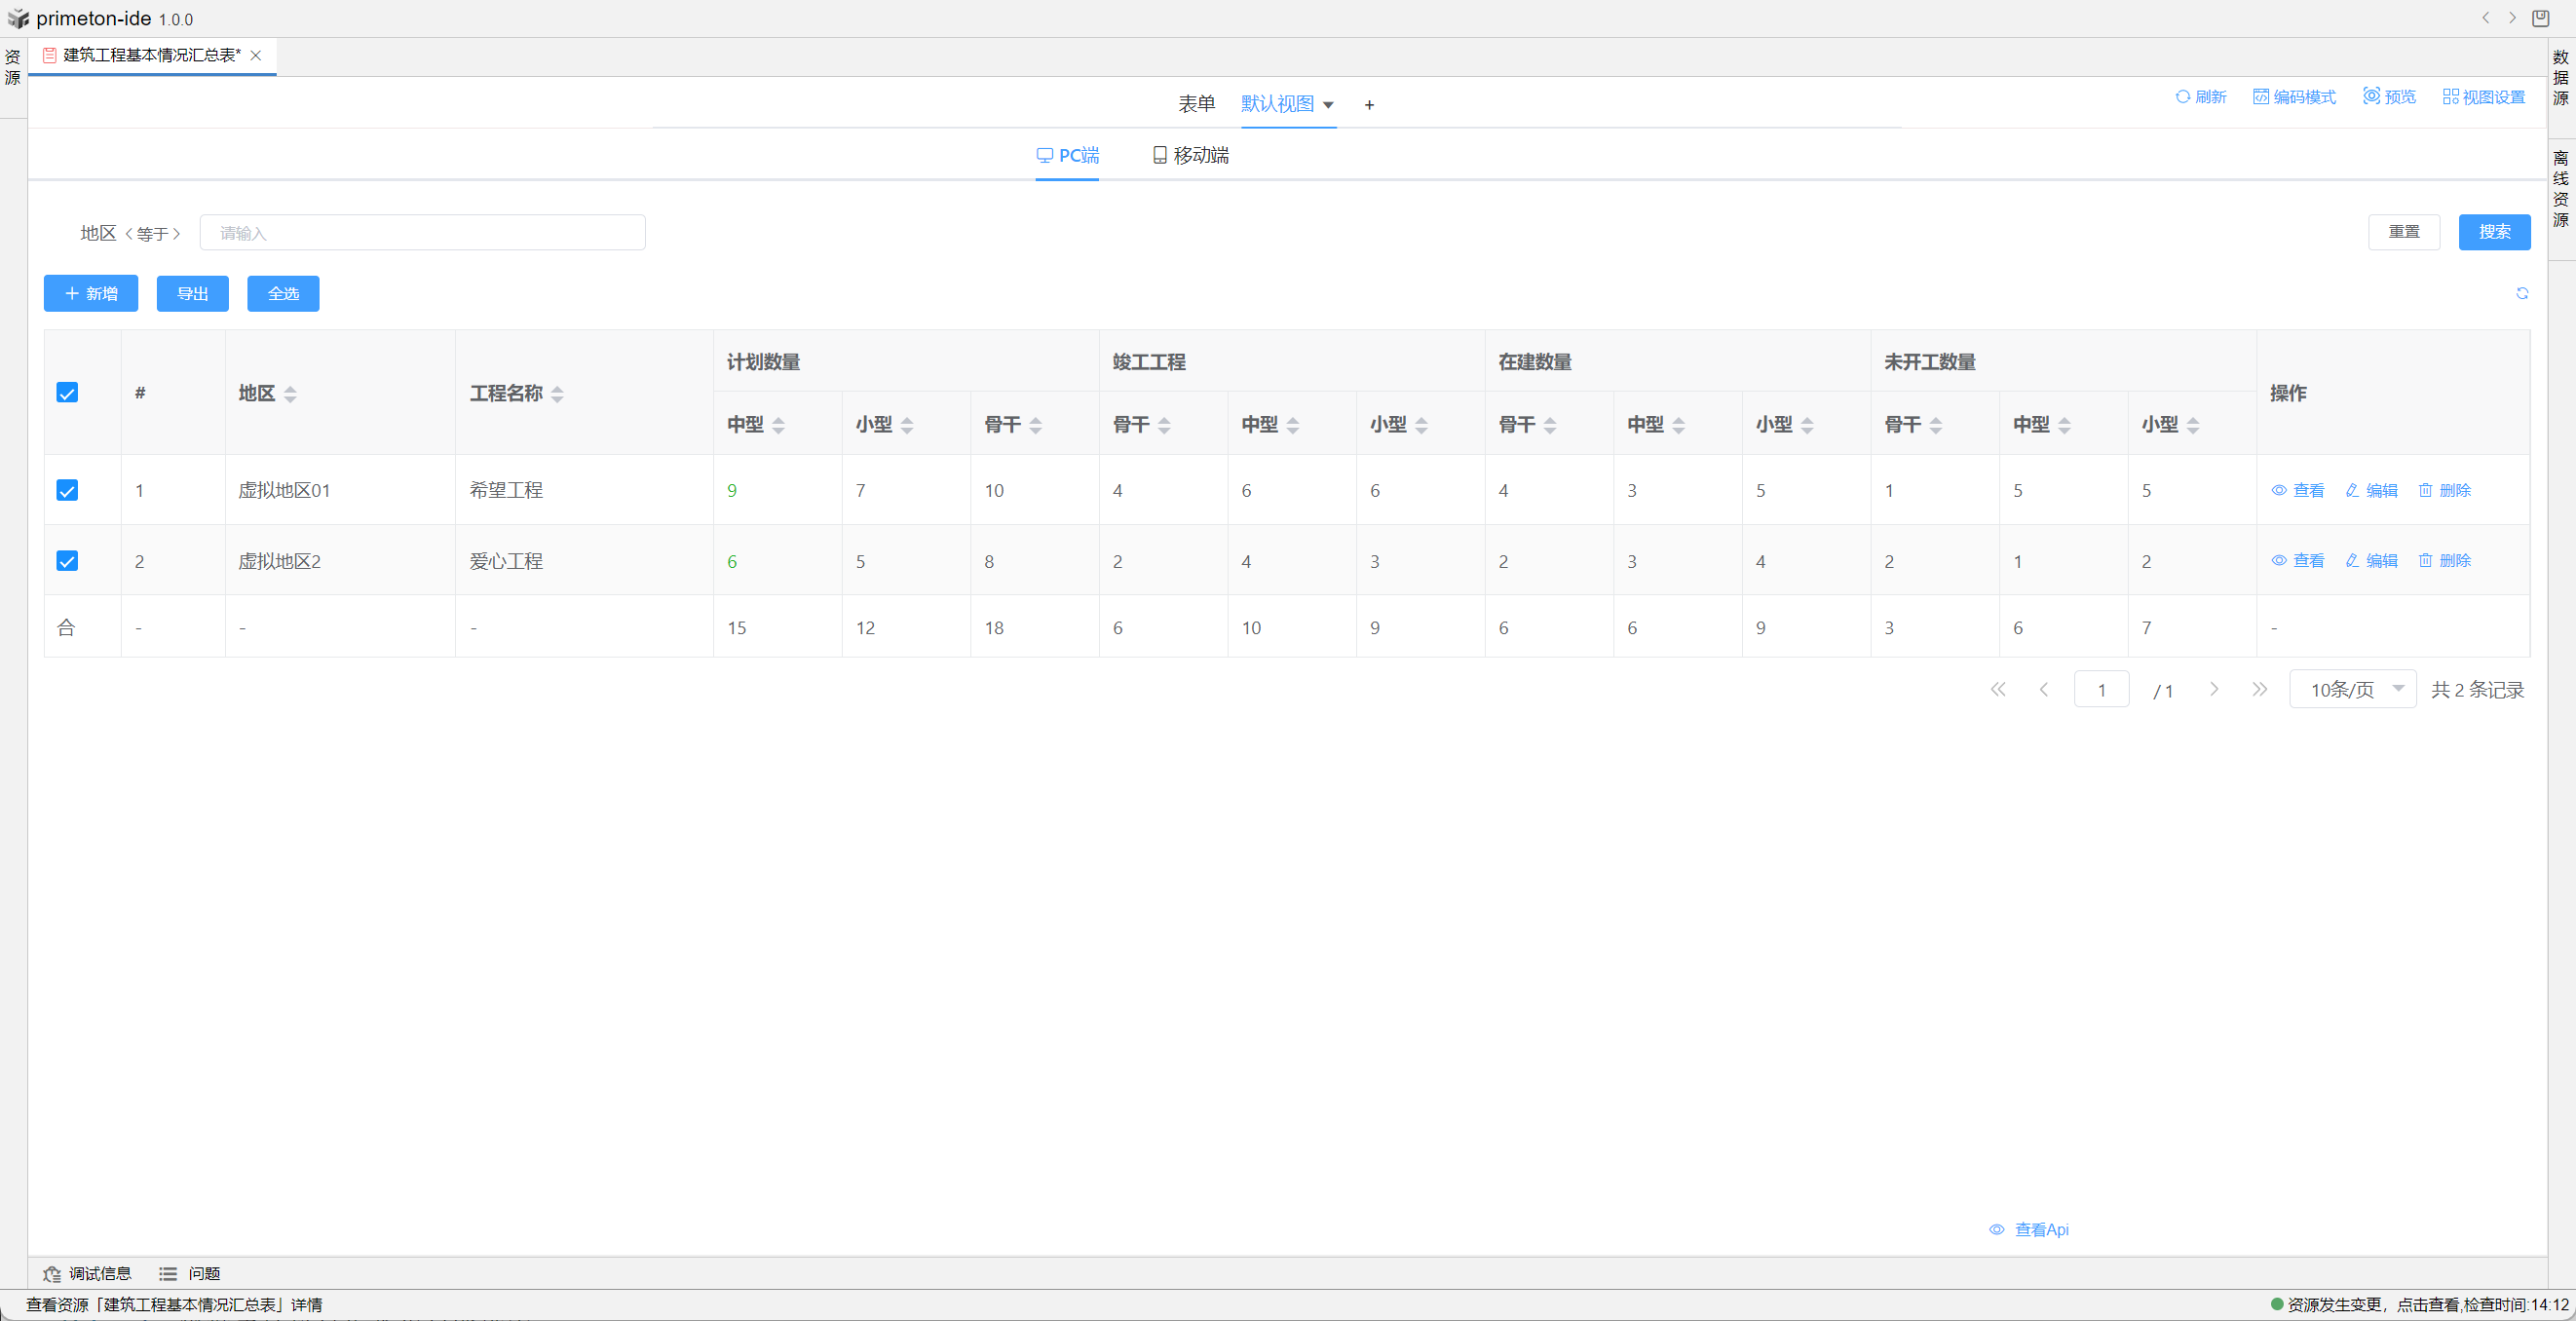The height and width of the screenshot is (1321, 2576).
Task: Expand the 默认视图 dropdown arrow
Action: tap(1328, 105)
